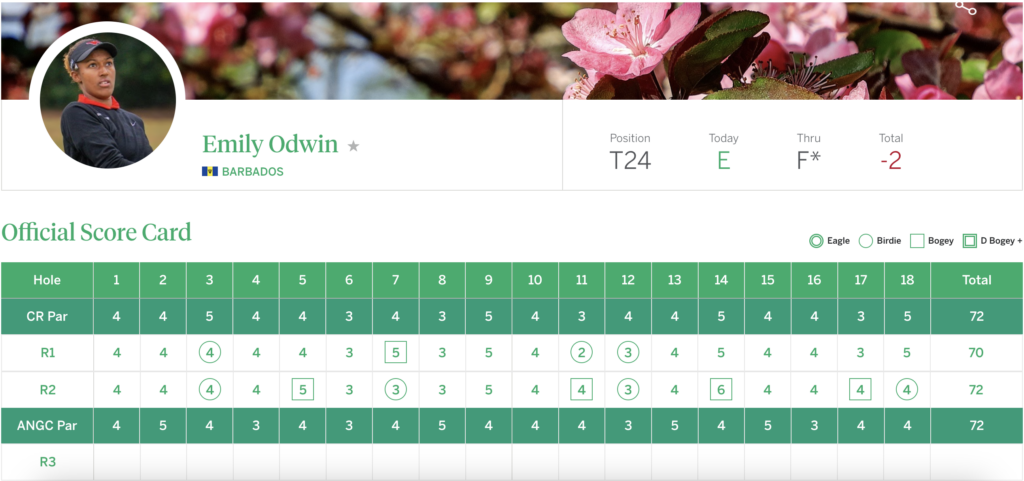
Task: Click the -2 total score
Action: click(890, 161)
